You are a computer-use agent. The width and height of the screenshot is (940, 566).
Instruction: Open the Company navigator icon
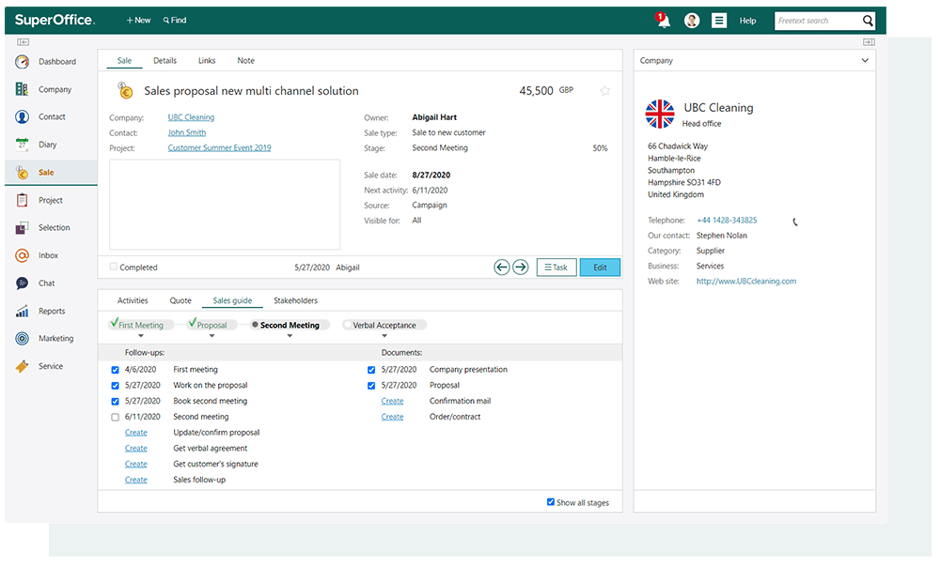coord(22,89)
